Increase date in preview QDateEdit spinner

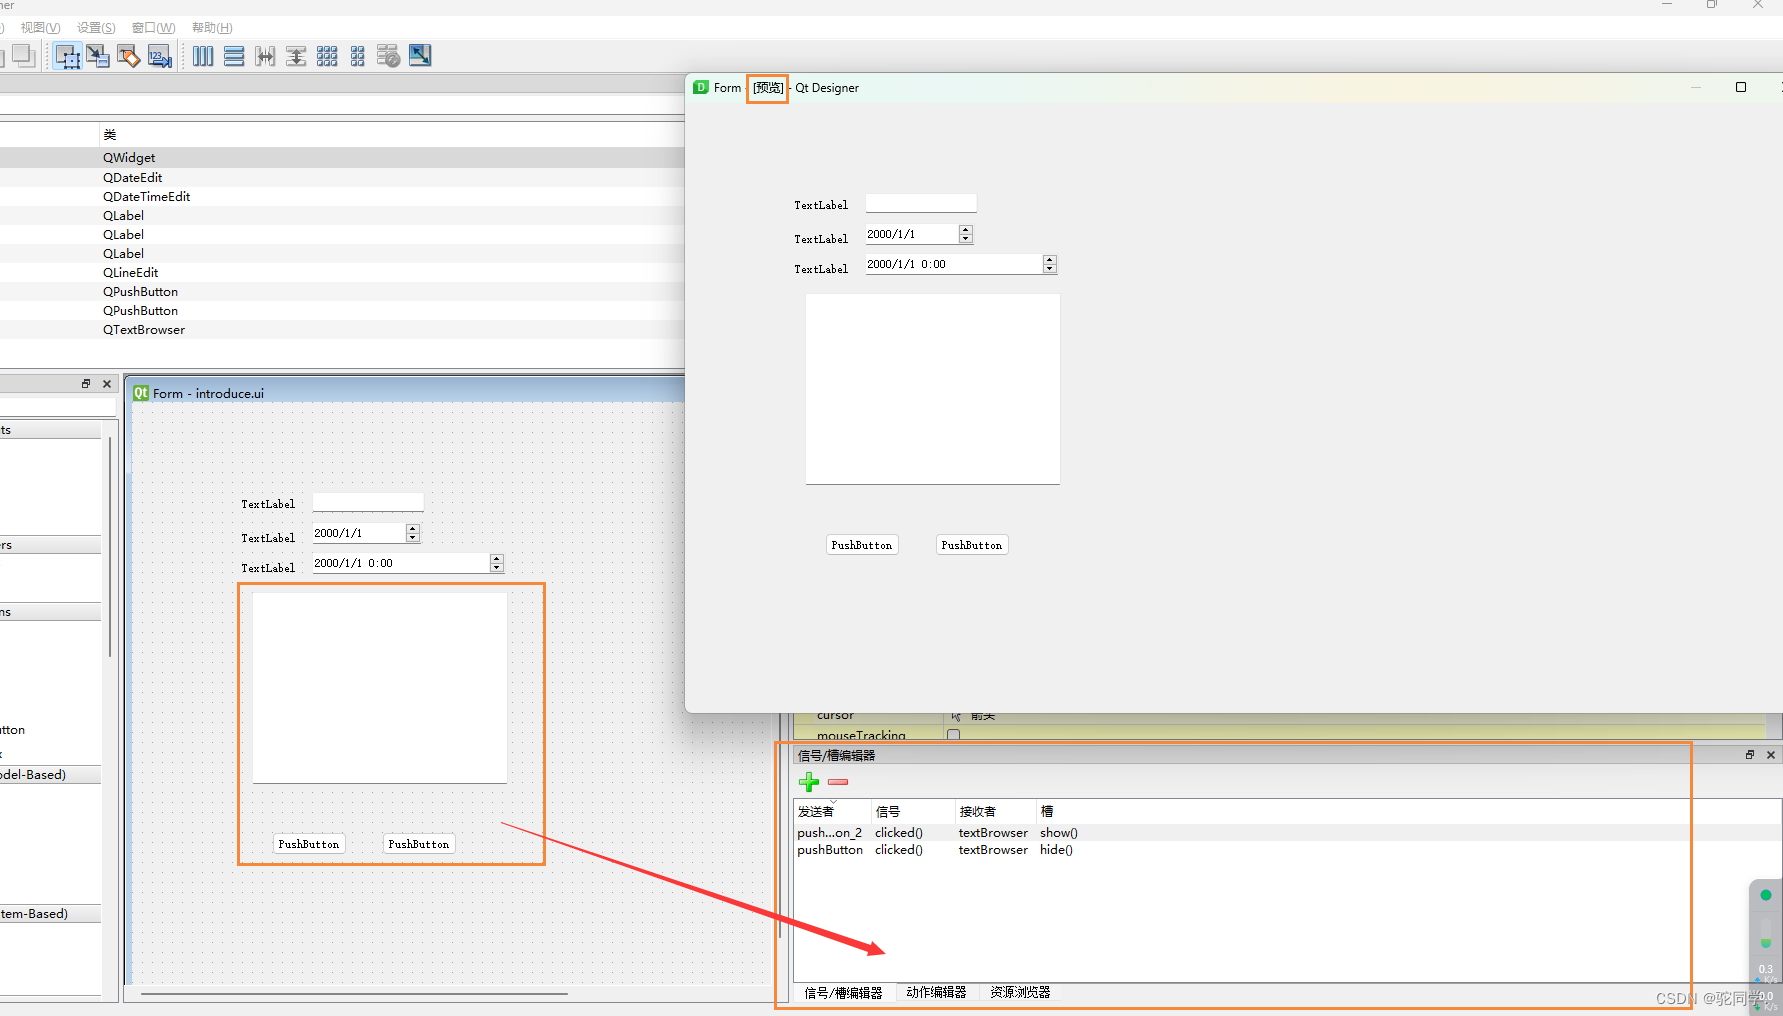click(966, 229)
